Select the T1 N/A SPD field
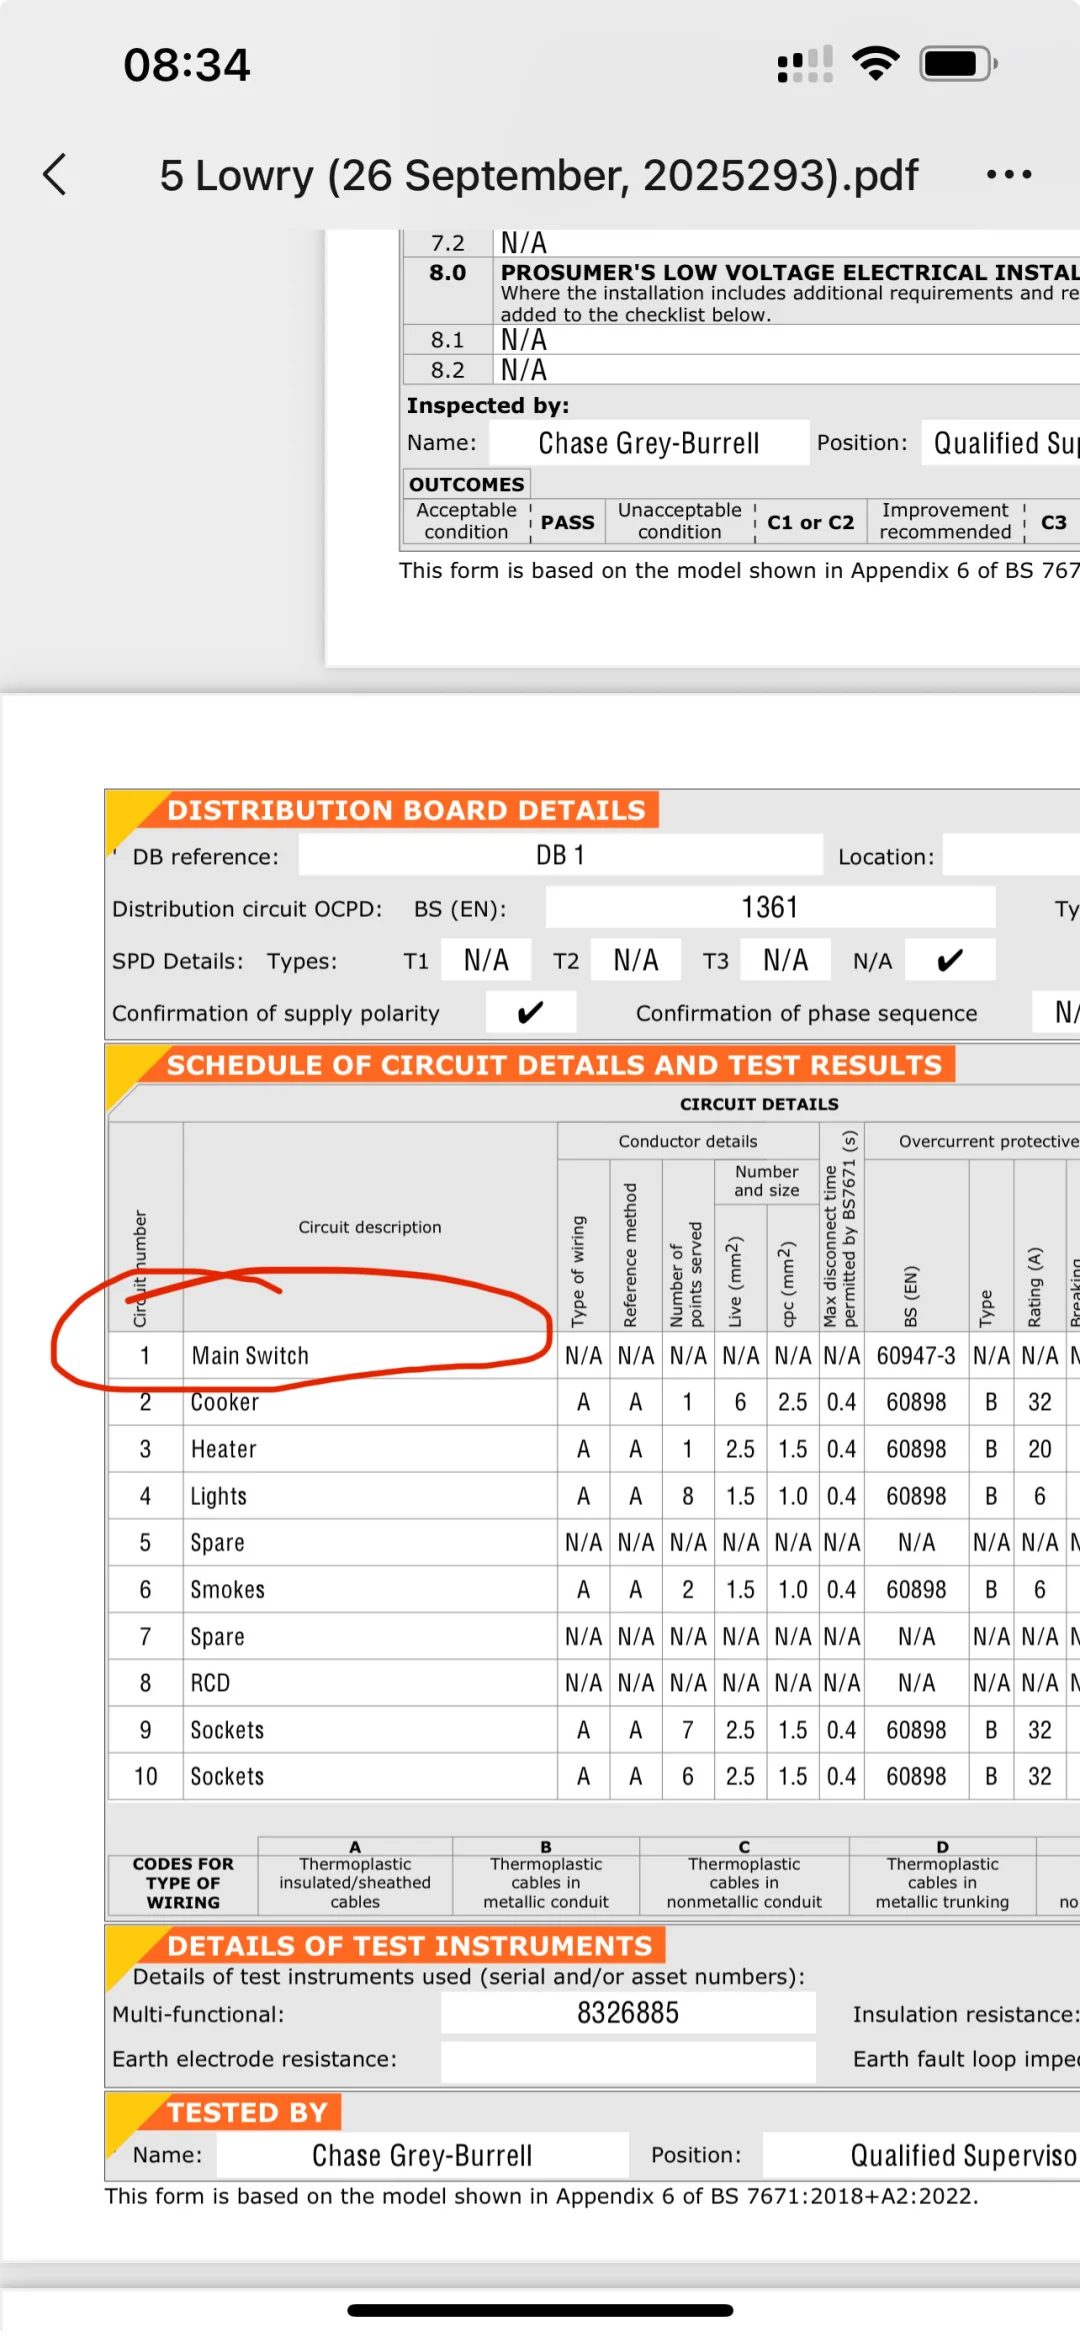The width and height of the screenshot is (1080, 2337). point(486,960)
